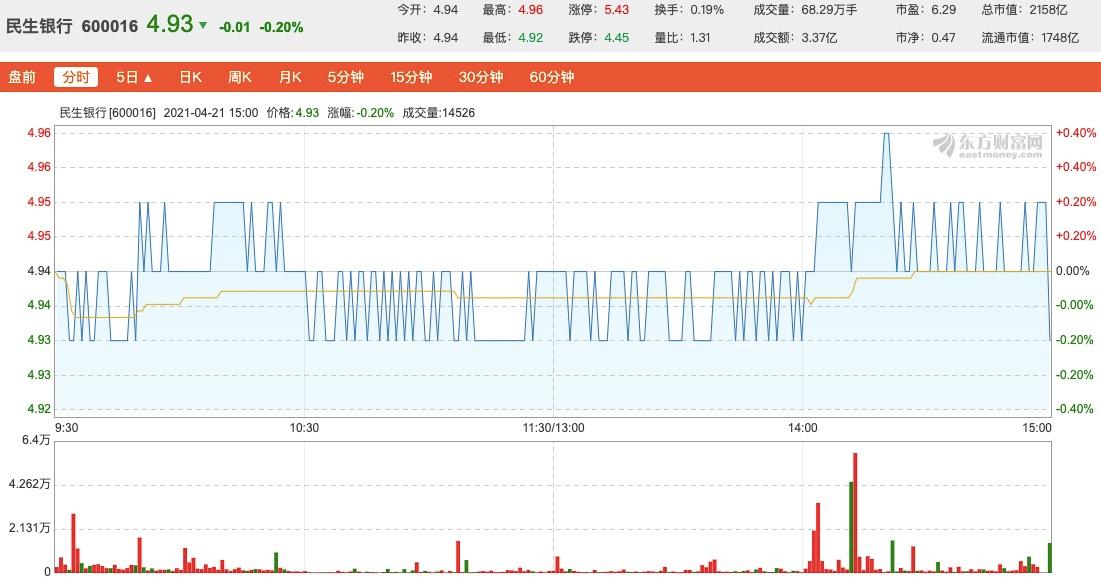Image resolution: width=1101 pixels, height=579 pixels.
Task: Open the 日K daily candlestick view
Action: coord(190,77)
